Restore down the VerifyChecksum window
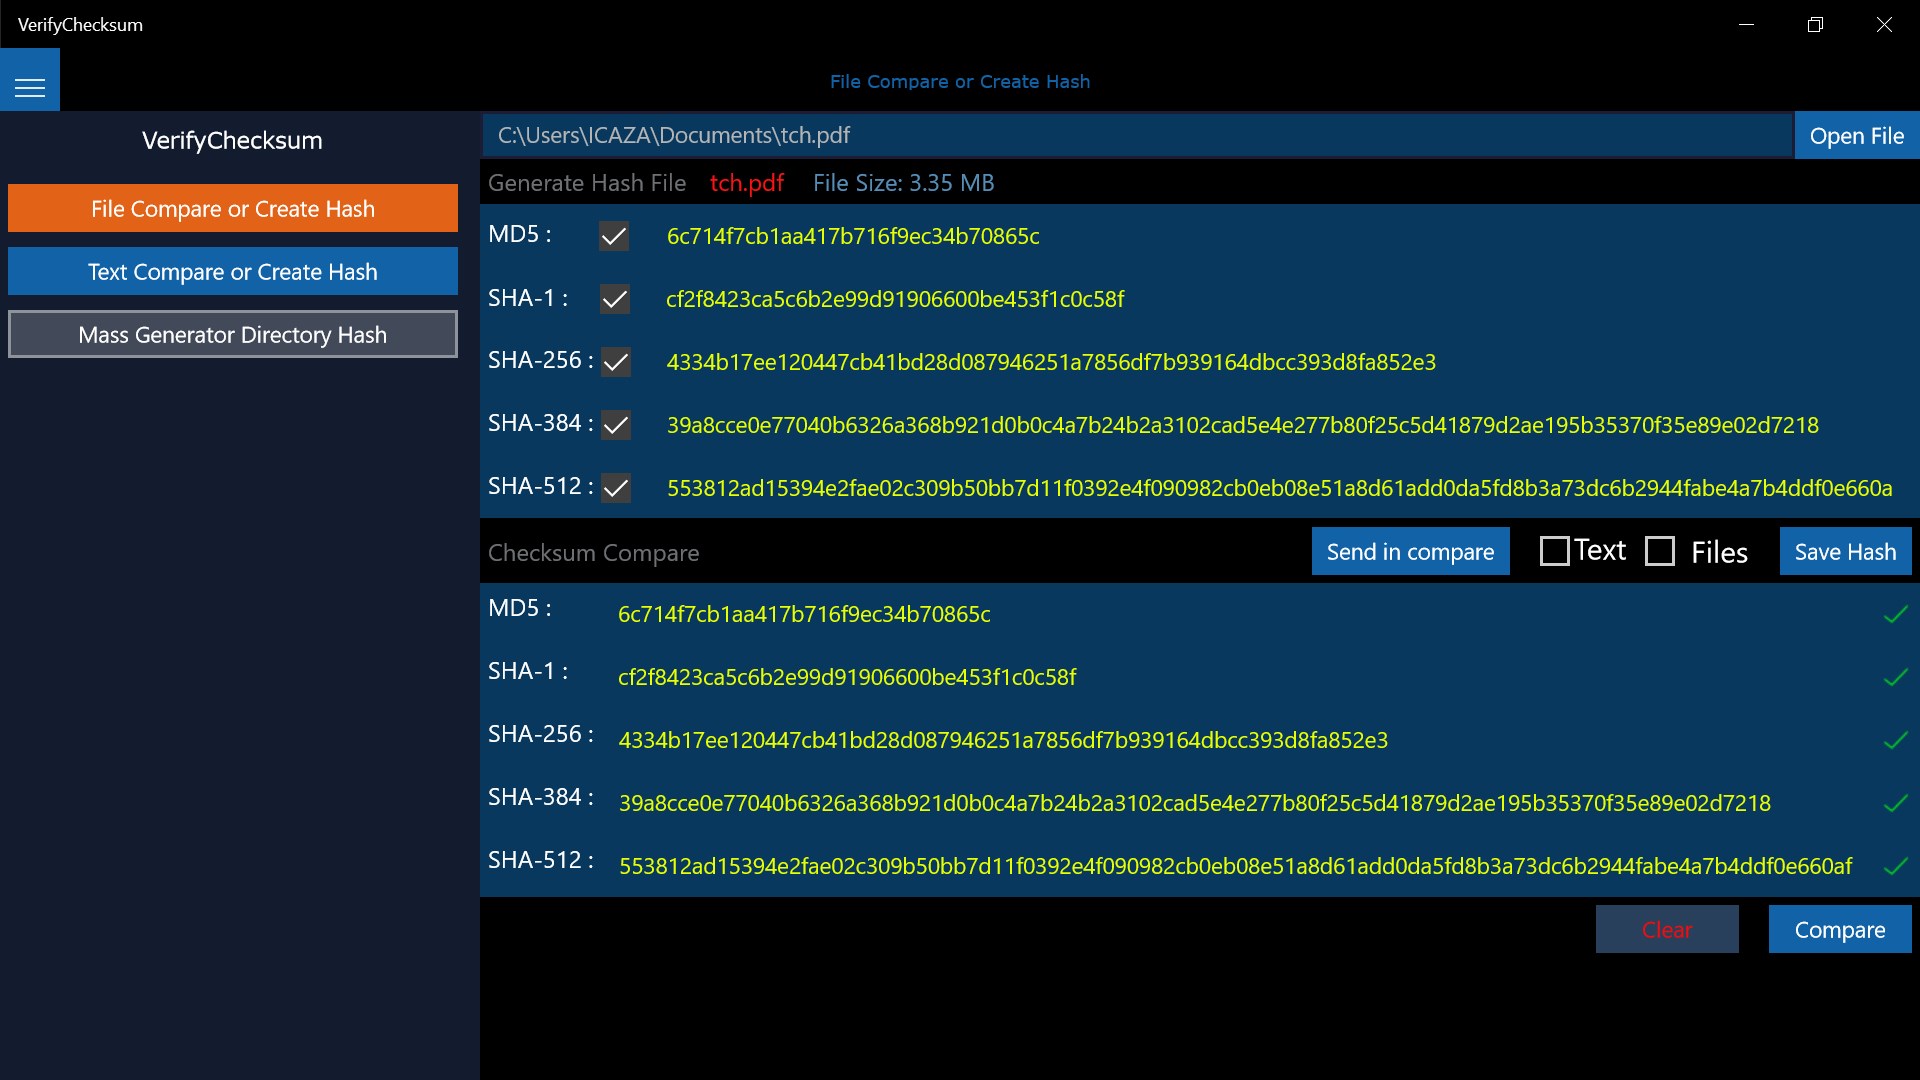Viewport: 1920px width, 1080px height. (x=1815, y=25)
